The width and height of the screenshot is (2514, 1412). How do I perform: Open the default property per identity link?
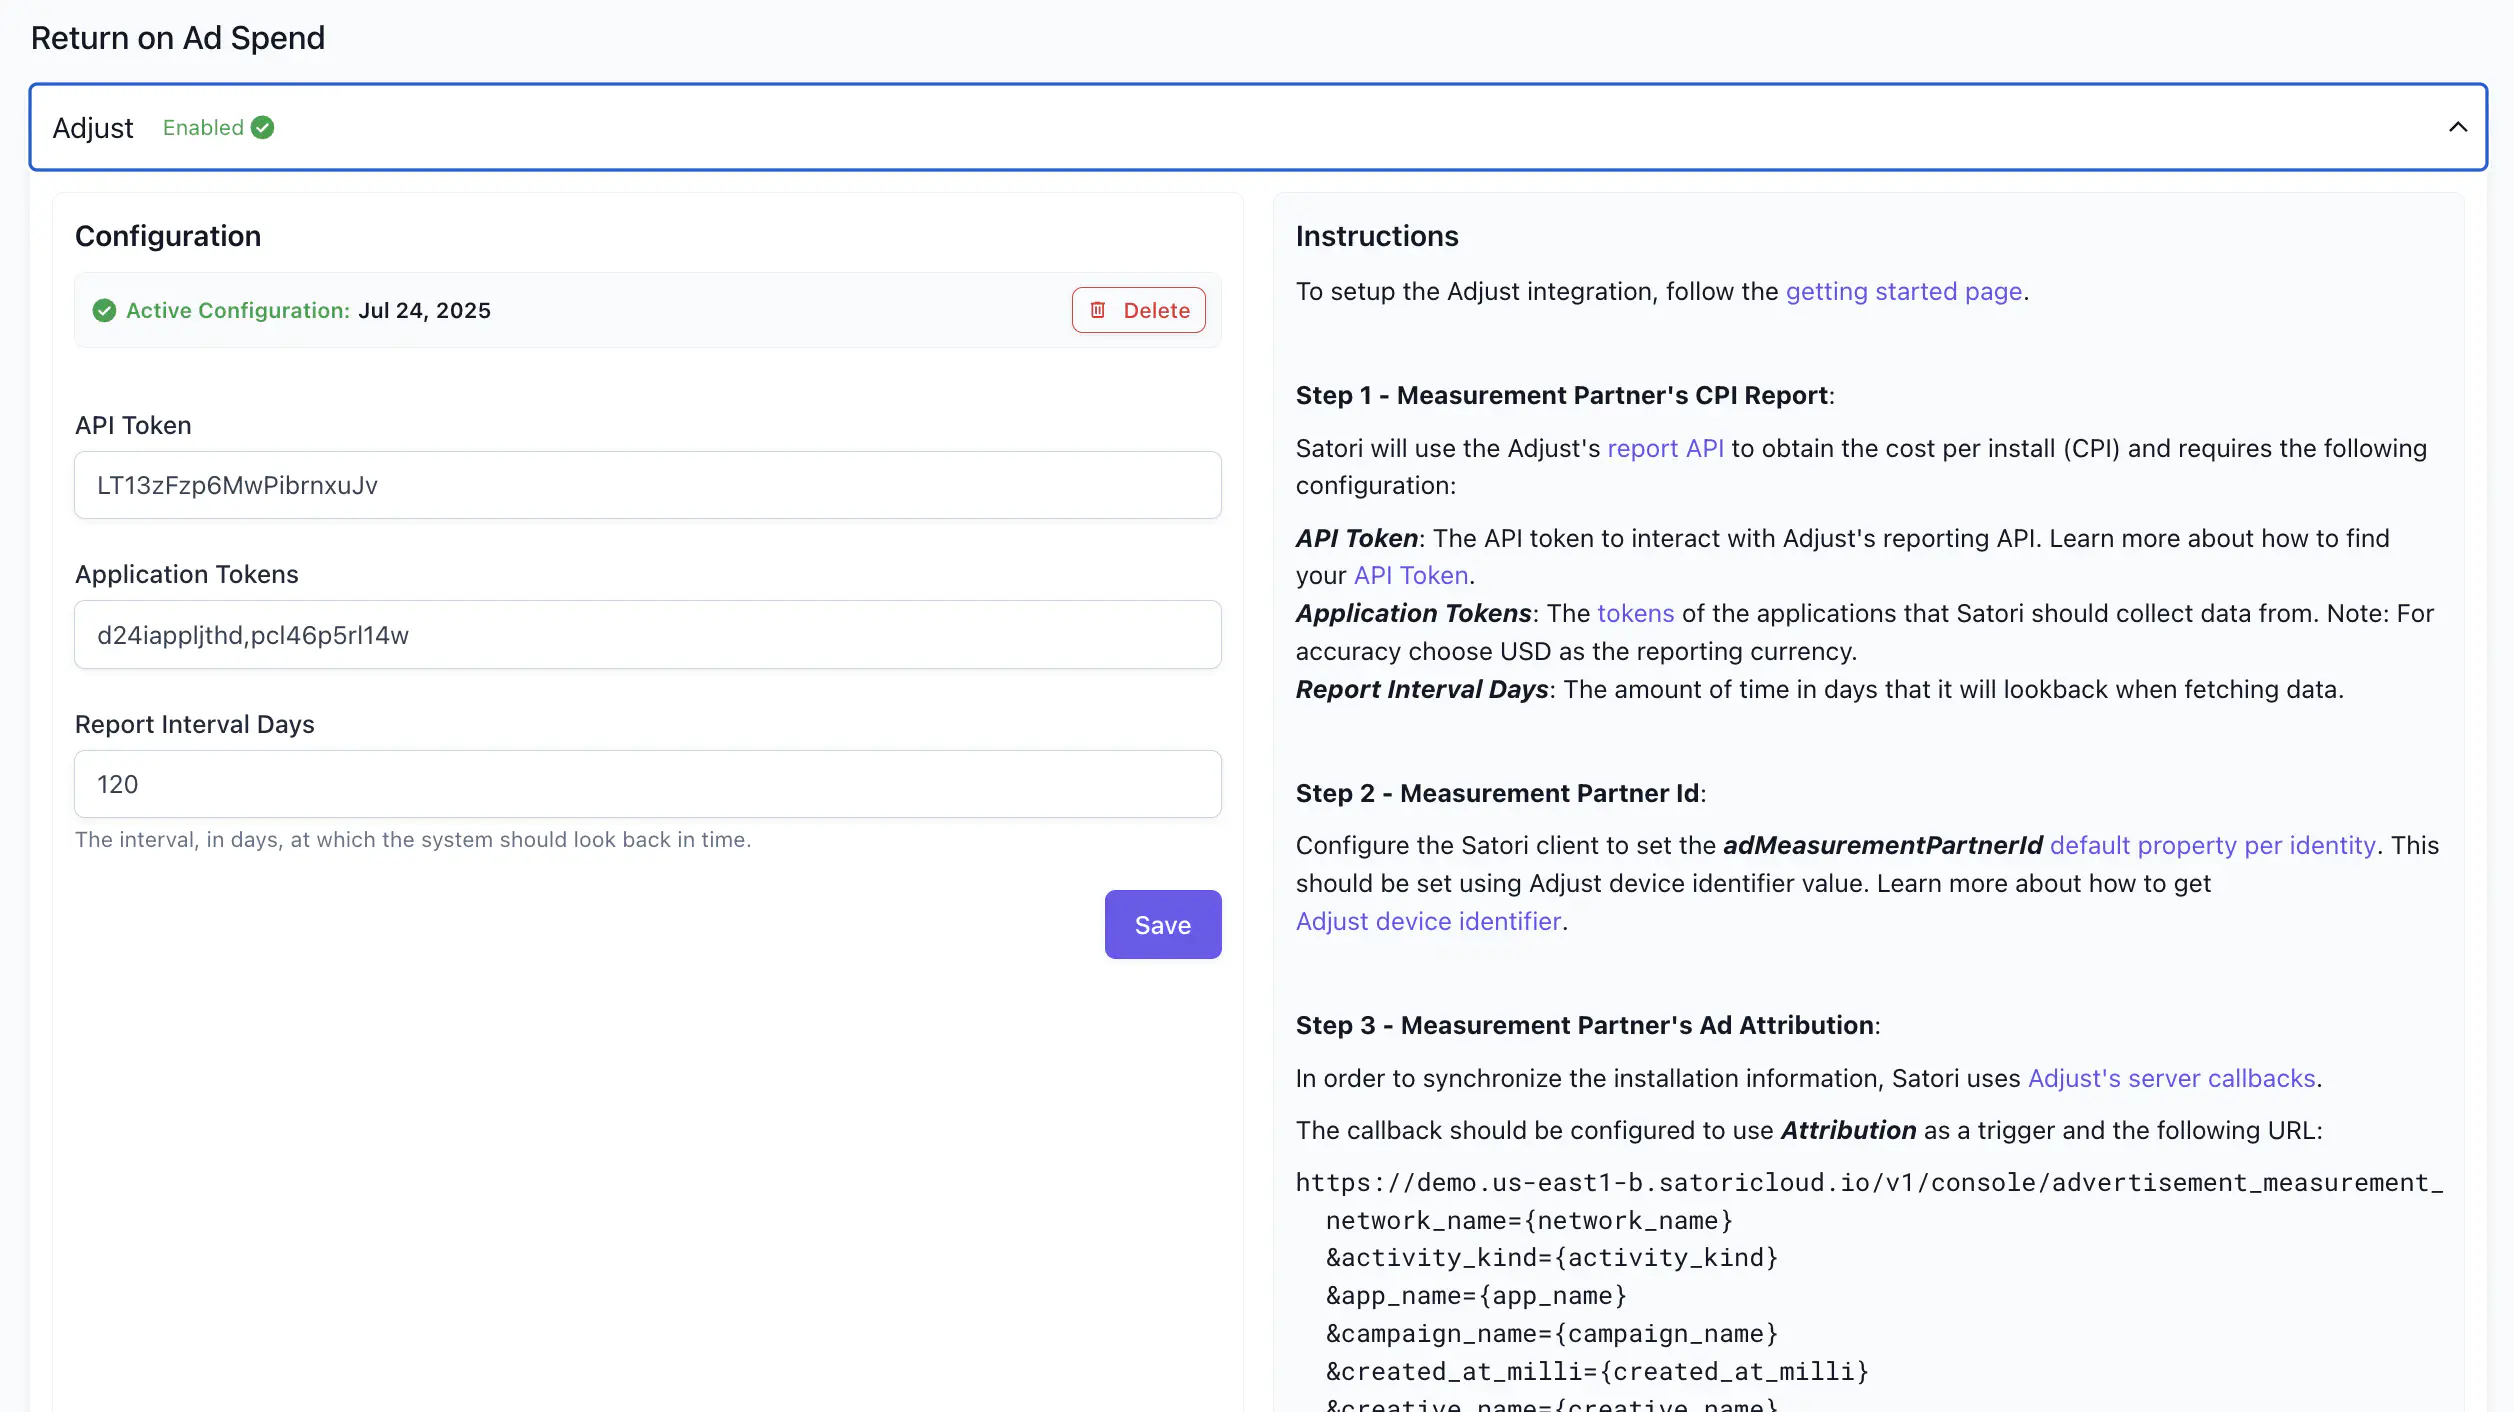pyautogui.click(x=2212, y=845)
